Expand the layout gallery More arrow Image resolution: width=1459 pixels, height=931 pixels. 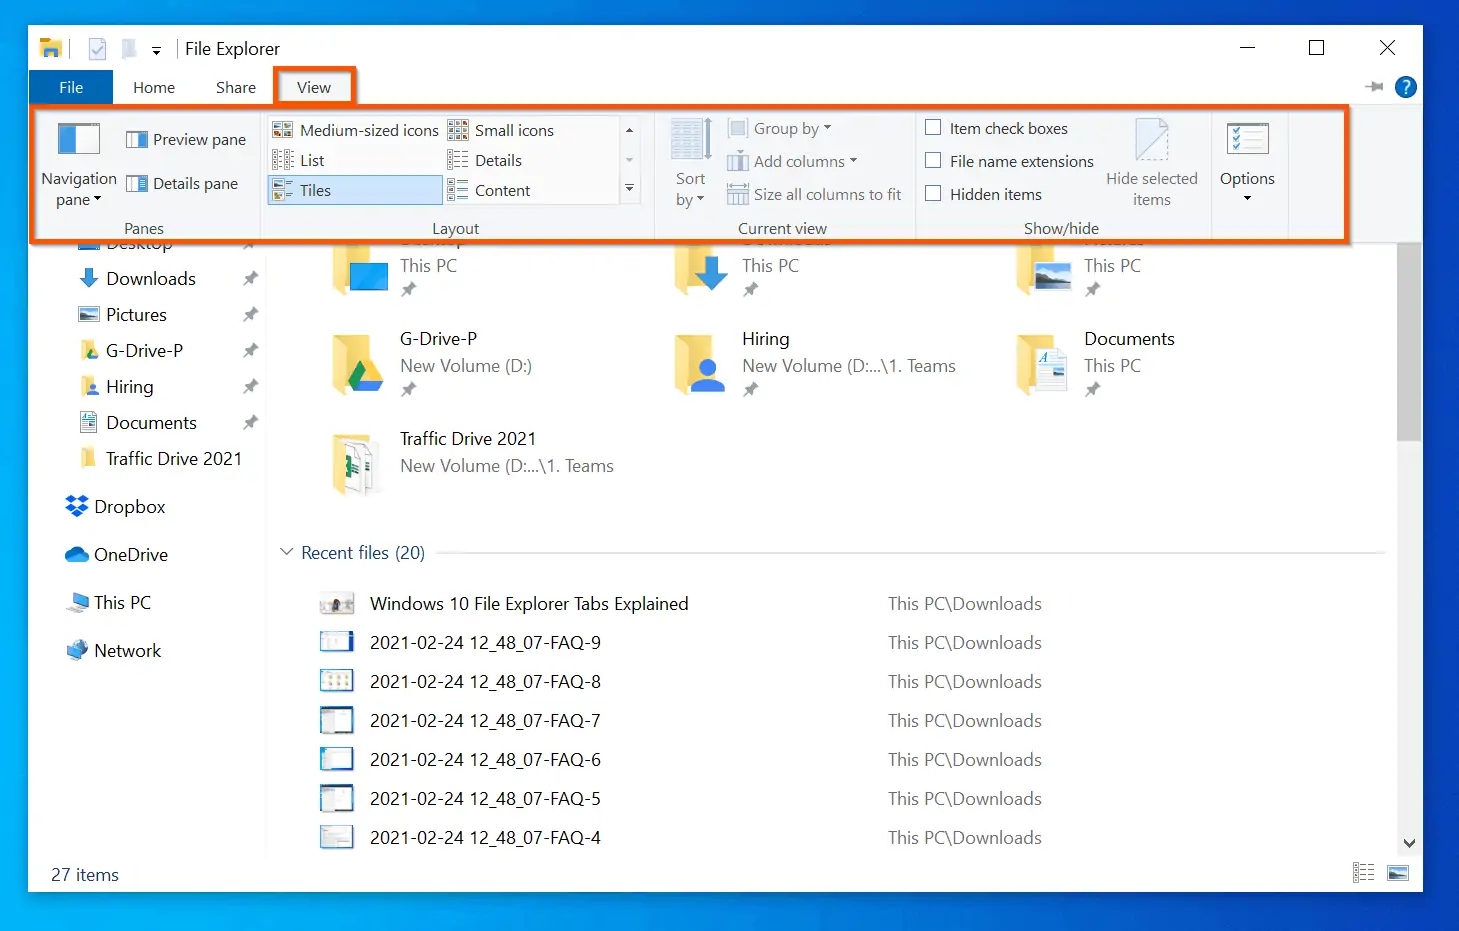pos(629,188)
